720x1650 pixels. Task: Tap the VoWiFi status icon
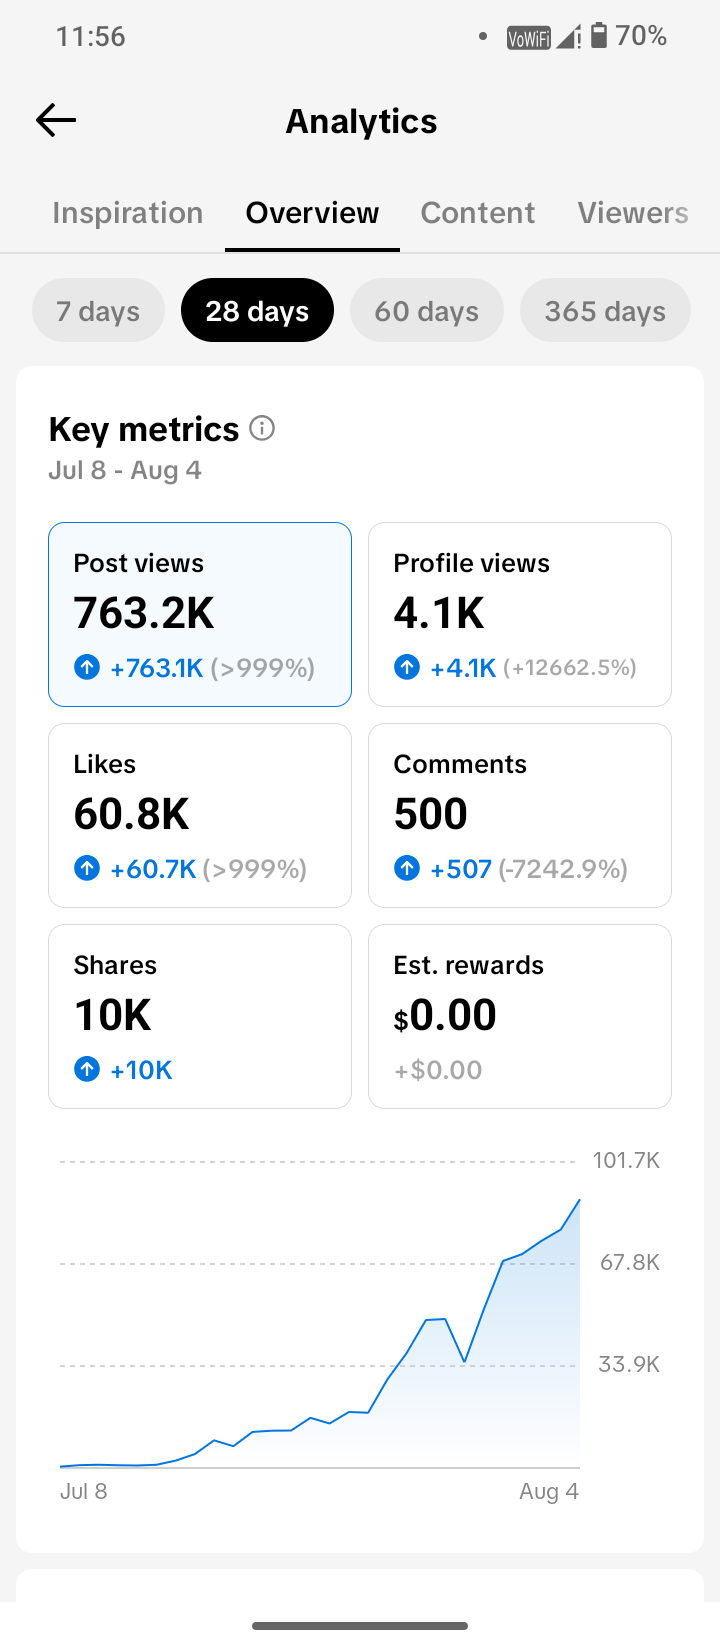click(529, 38)
